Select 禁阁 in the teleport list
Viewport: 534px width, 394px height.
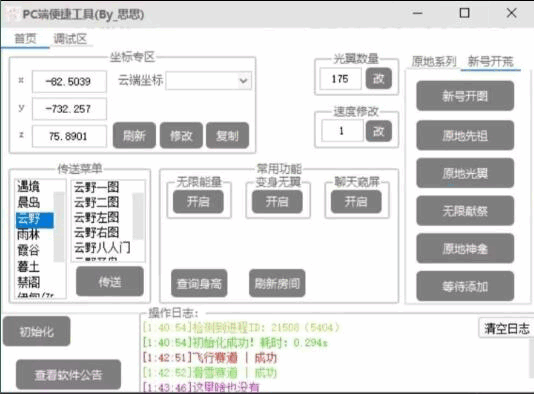(29, 282)
